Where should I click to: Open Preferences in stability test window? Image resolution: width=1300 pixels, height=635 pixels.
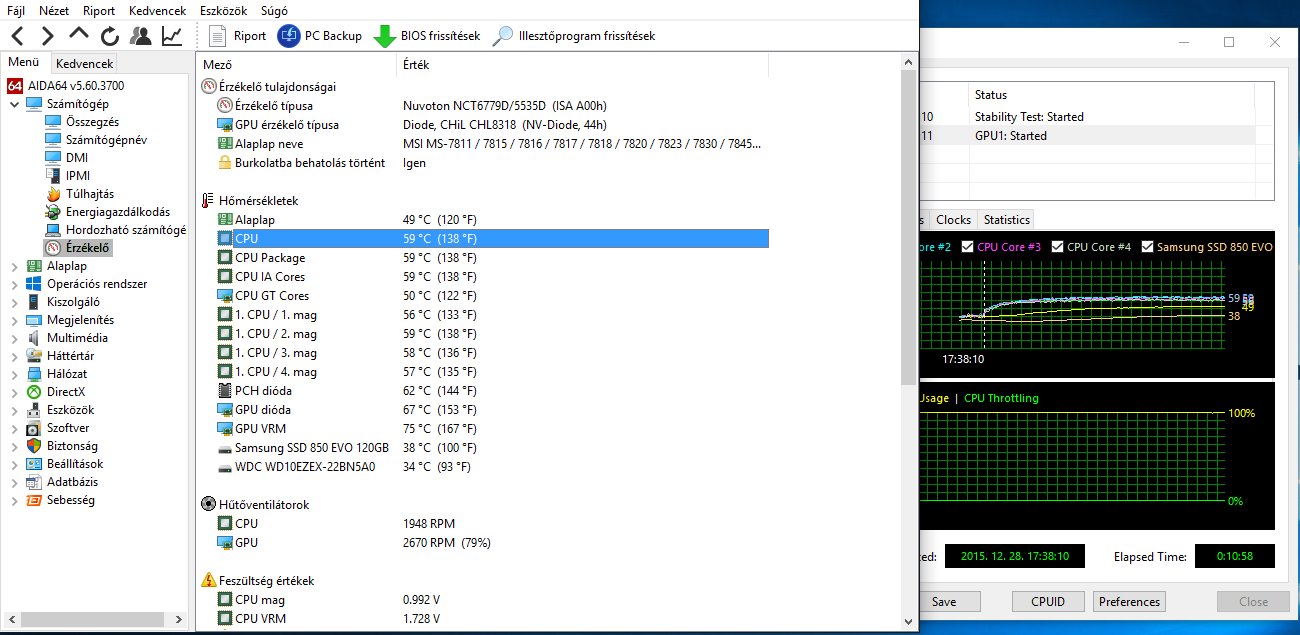coord(1129,602)
